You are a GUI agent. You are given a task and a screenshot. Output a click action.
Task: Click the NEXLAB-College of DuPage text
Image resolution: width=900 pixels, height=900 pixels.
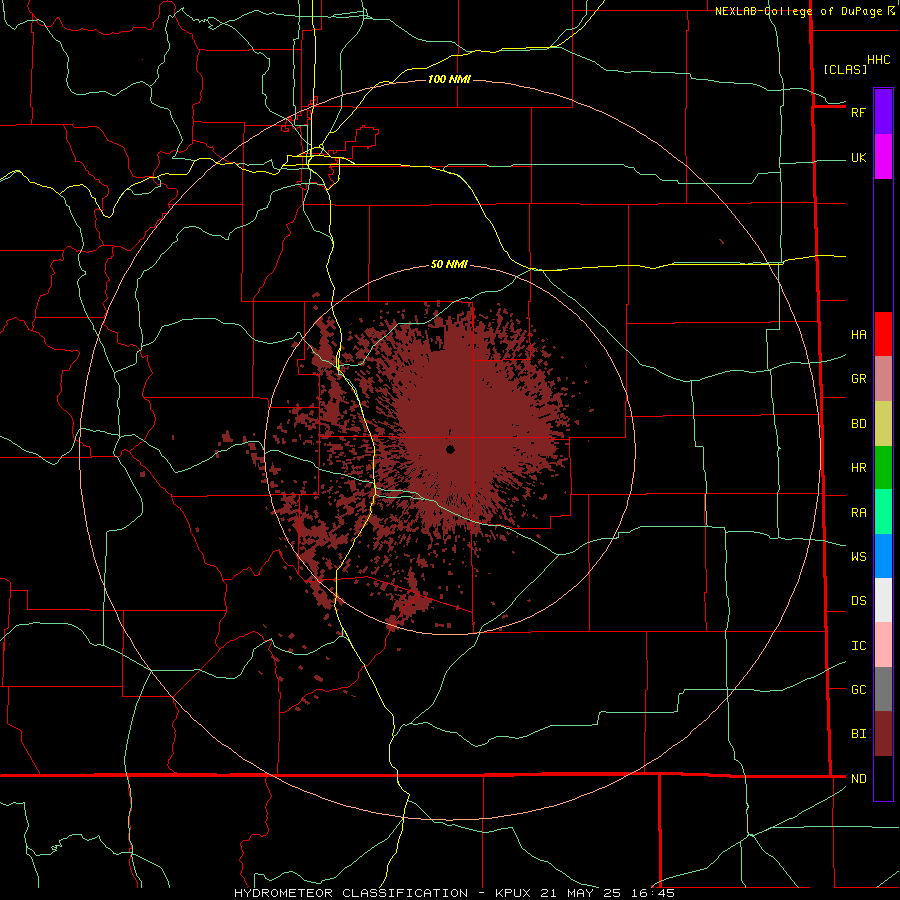798,11
